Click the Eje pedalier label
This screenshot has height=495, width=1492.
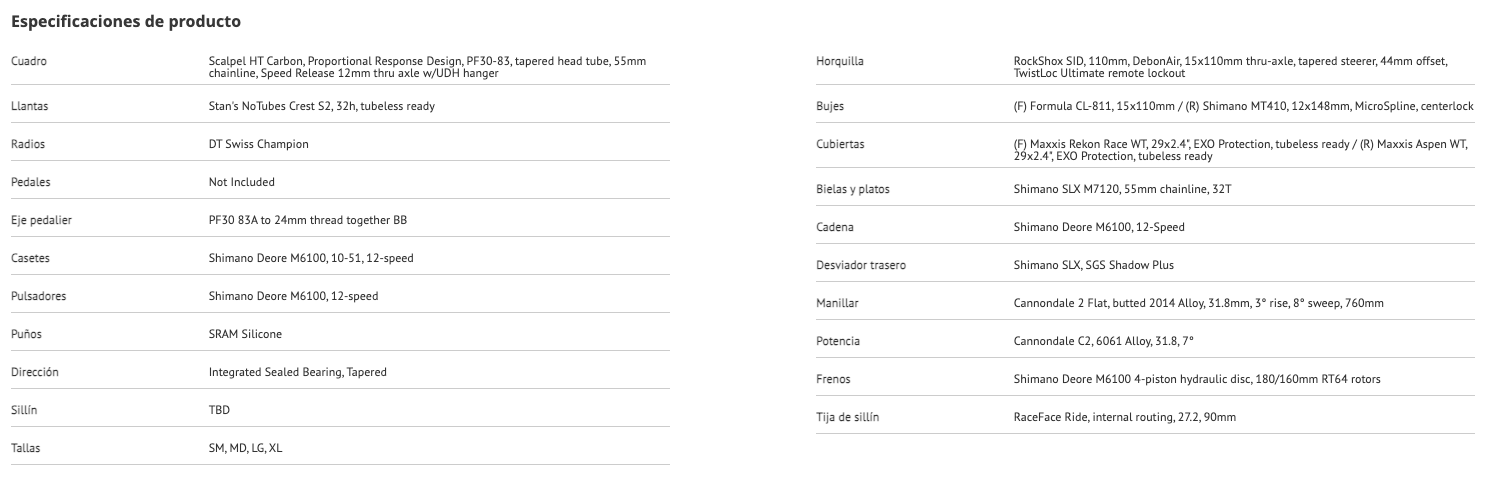(x=41, y=220)
